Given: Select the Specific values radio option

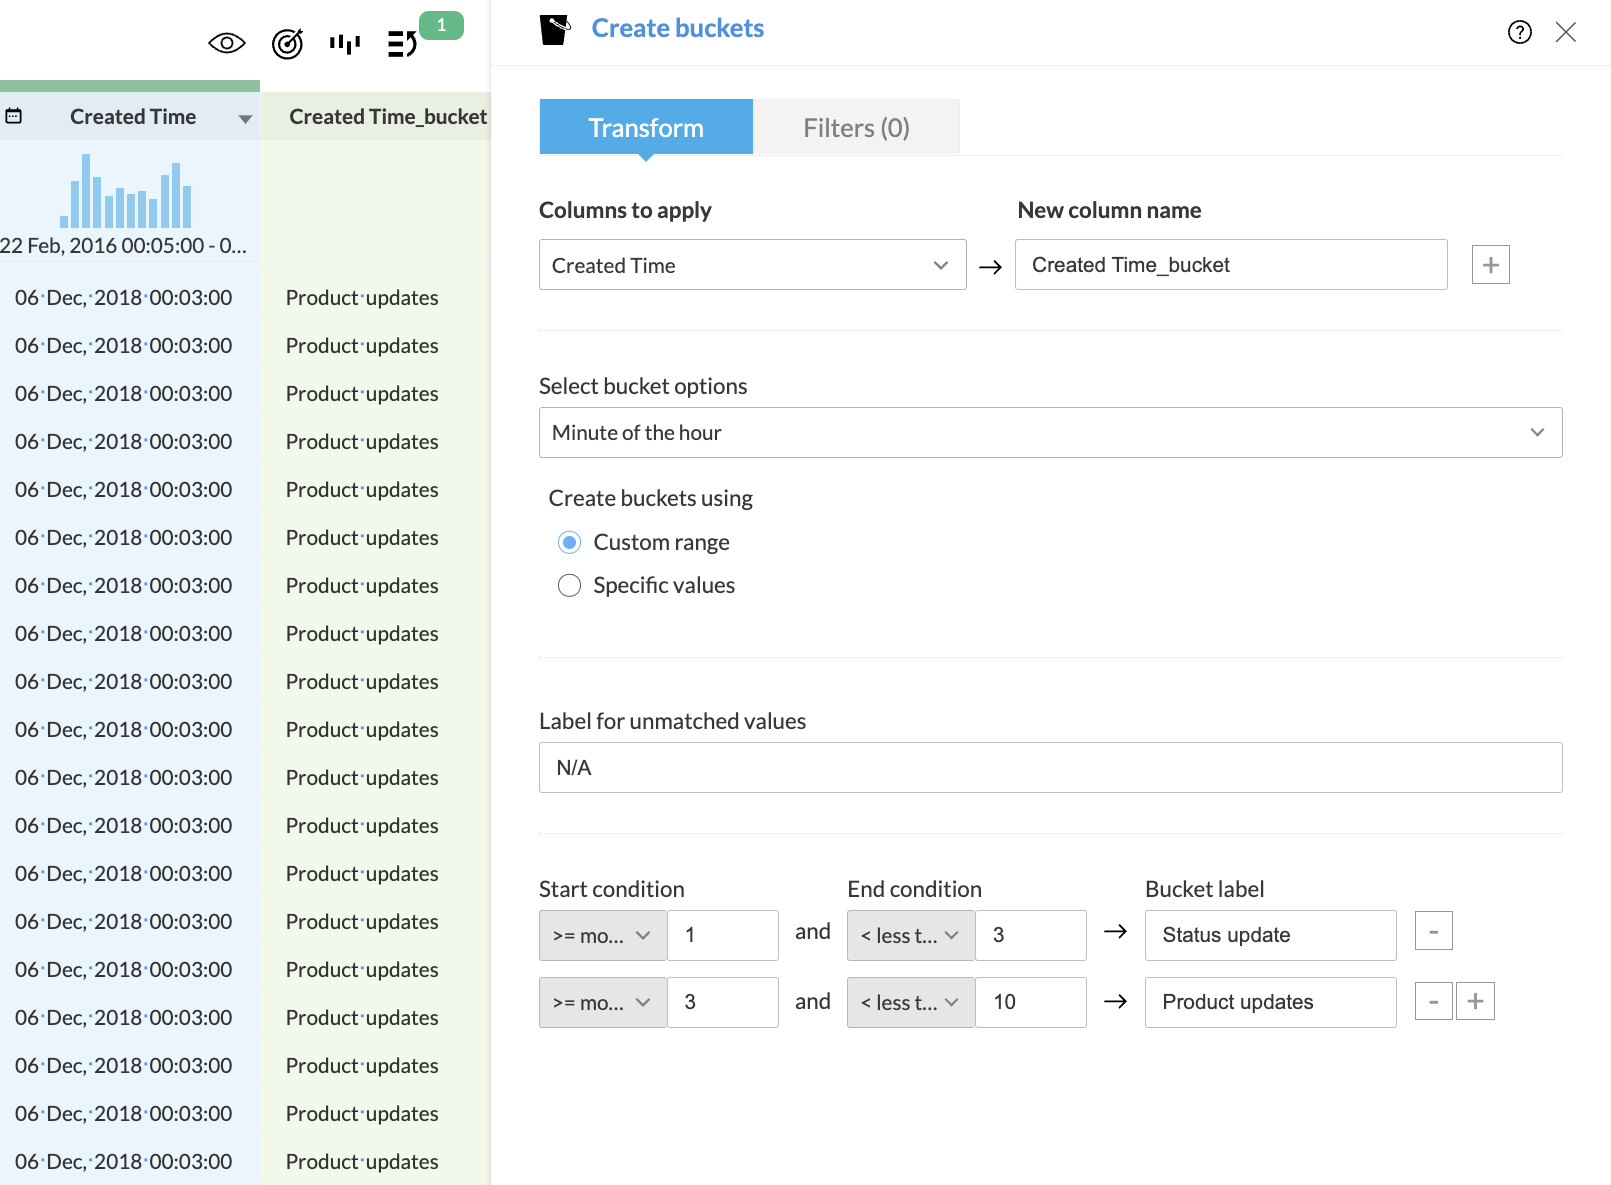Looking at the screenshot, I should pos(569,585).
